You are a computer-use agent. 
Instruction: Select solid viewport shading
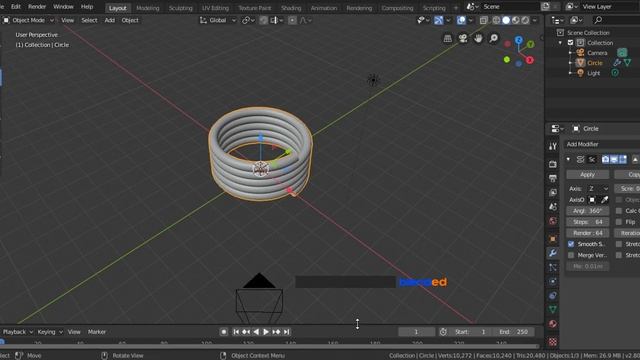(506, 20)
